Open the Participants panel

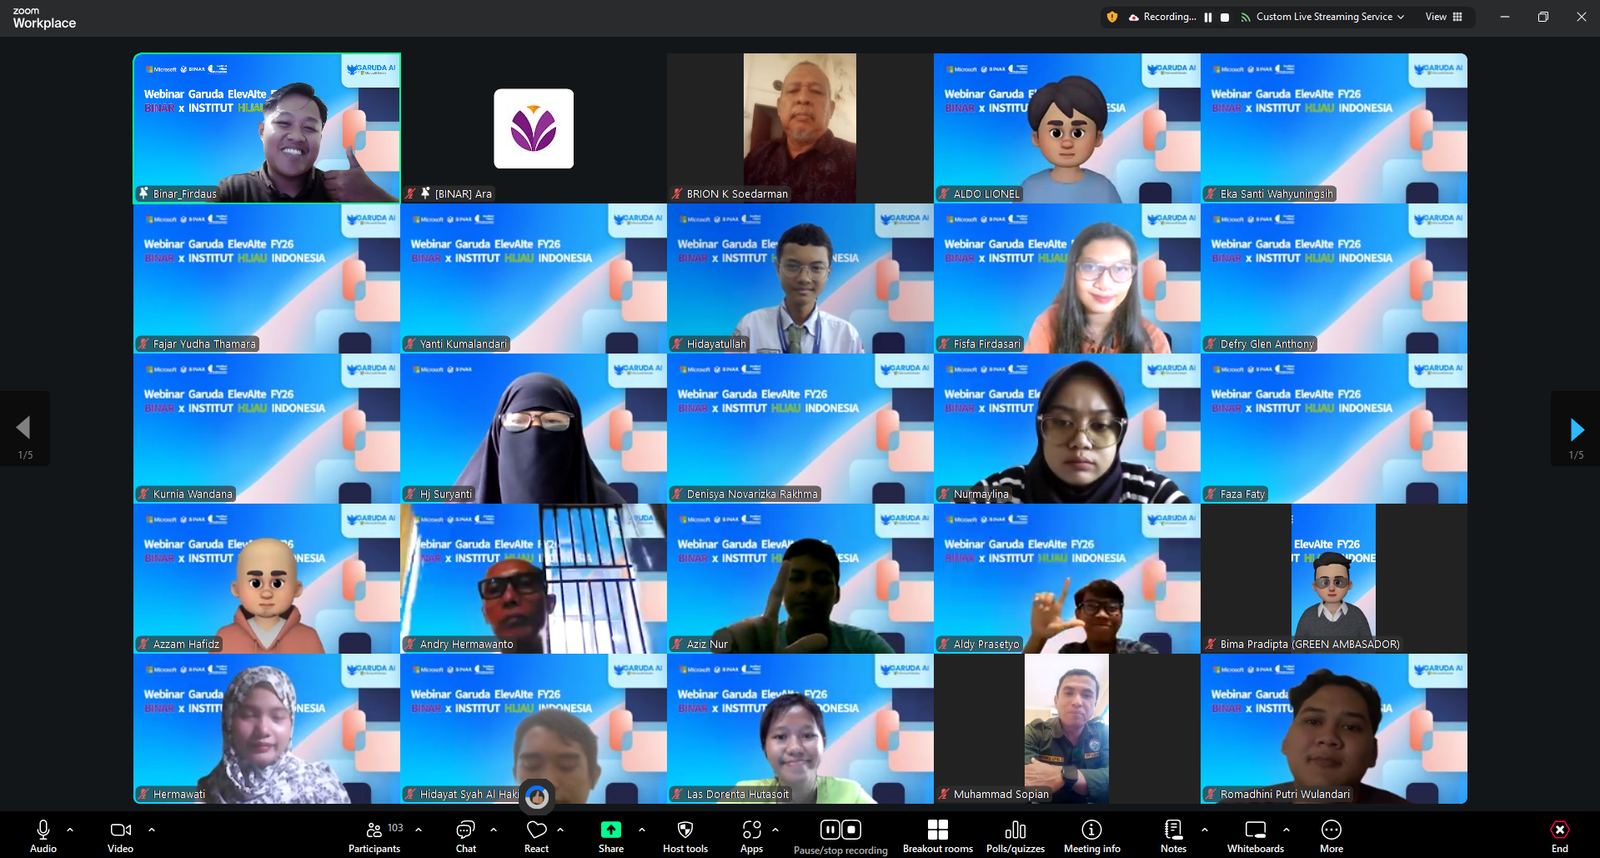point(374,836)
